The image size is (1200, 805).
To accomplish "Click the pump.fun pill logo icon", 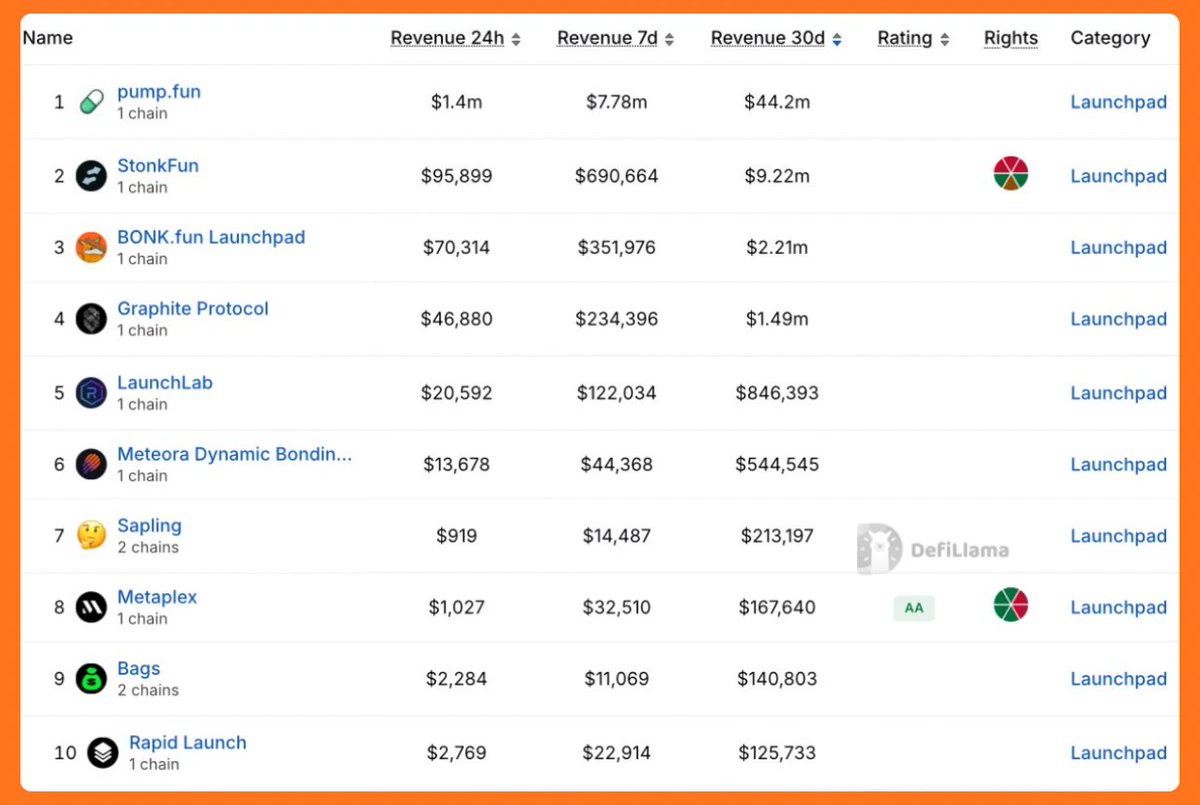I will [x=91, y=102].
